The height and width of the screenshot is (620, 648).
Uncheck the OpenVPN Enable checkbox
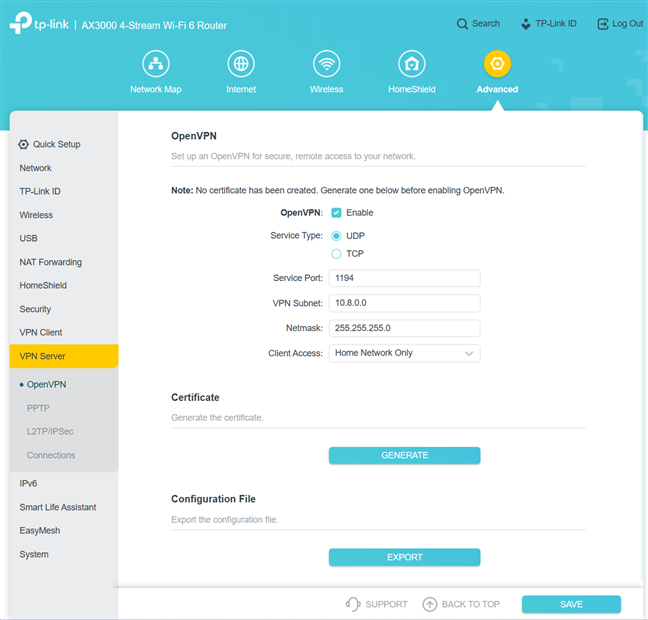point(336,212)
